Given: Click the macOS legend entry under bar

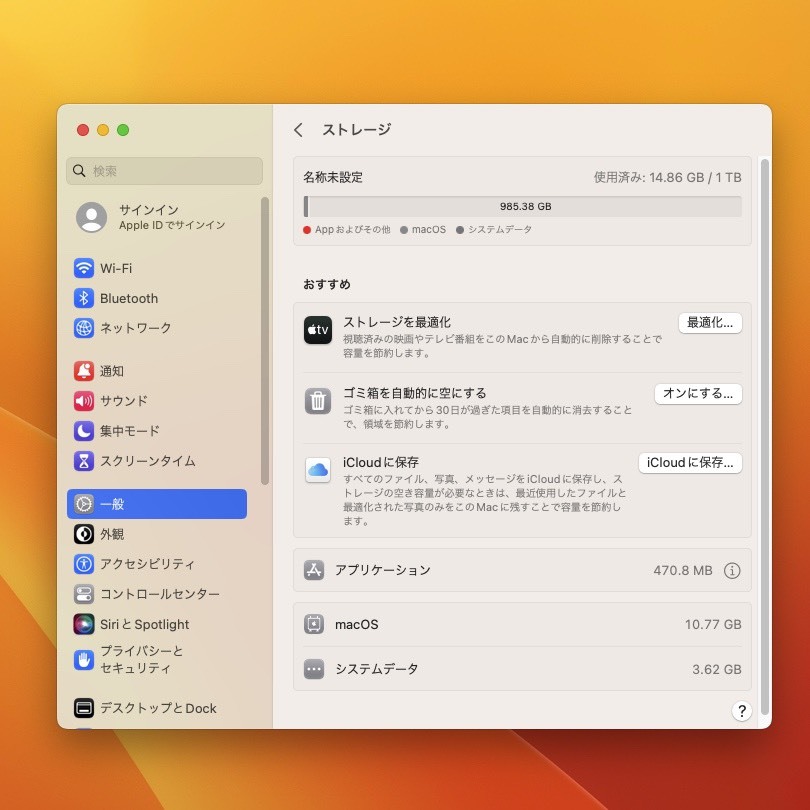Looking at the screenshot, I should click(x=423, y=229).
